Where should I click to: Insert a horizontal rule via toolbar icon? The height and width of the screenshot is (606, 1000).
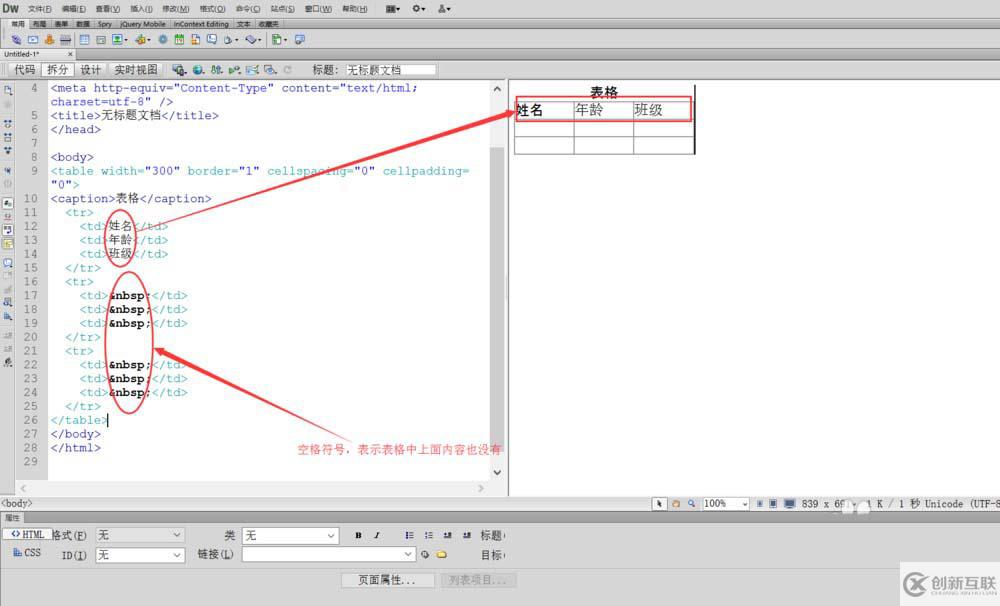(x=65, y=40)
